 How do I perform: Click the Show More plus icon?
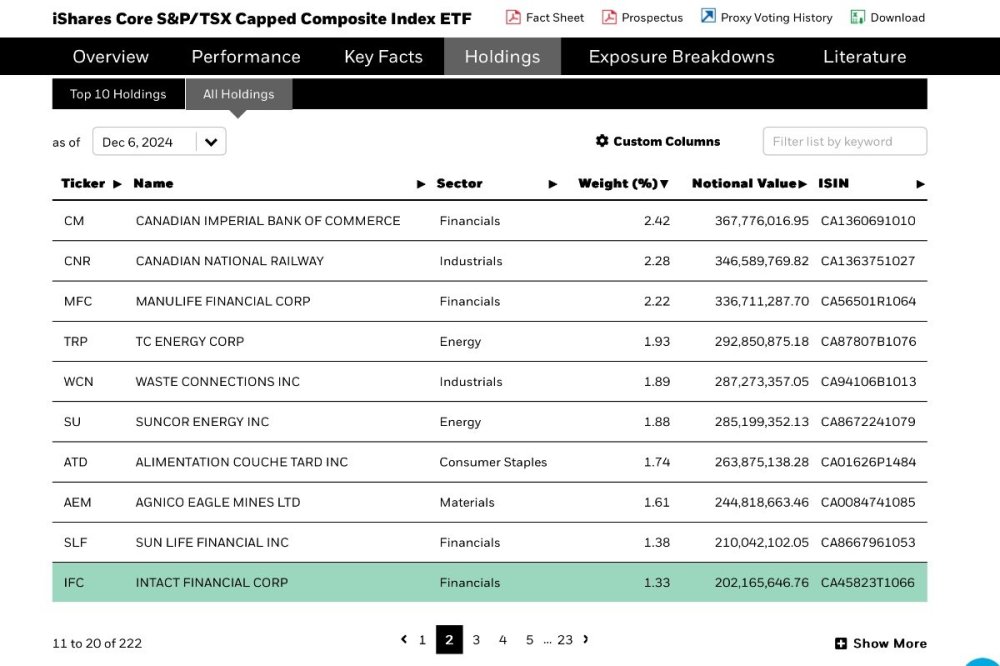(841, 643)
